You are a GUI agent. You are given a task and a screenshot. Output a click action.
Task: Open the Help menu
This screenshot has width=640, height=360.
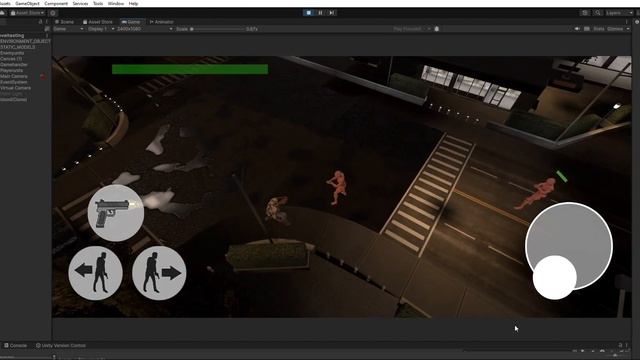coord(133,3)
